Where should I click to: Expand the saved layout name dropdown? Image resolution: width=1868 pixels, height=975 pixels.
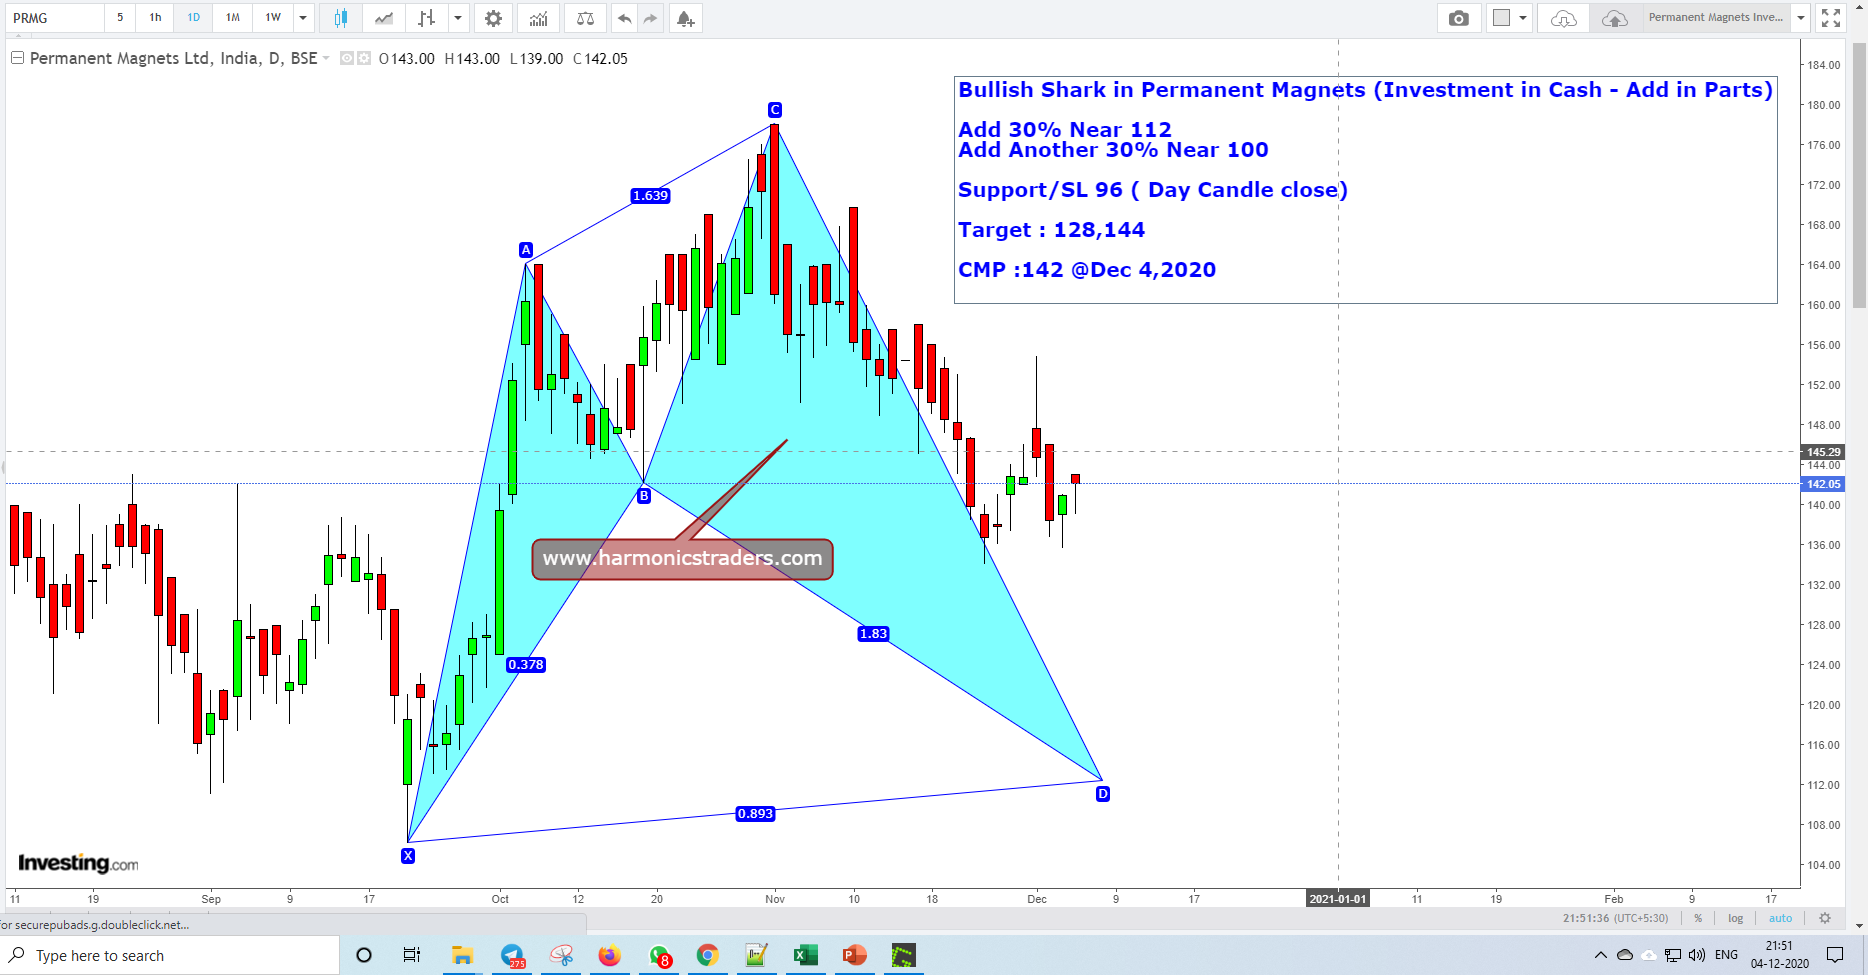coord(1800,18)
